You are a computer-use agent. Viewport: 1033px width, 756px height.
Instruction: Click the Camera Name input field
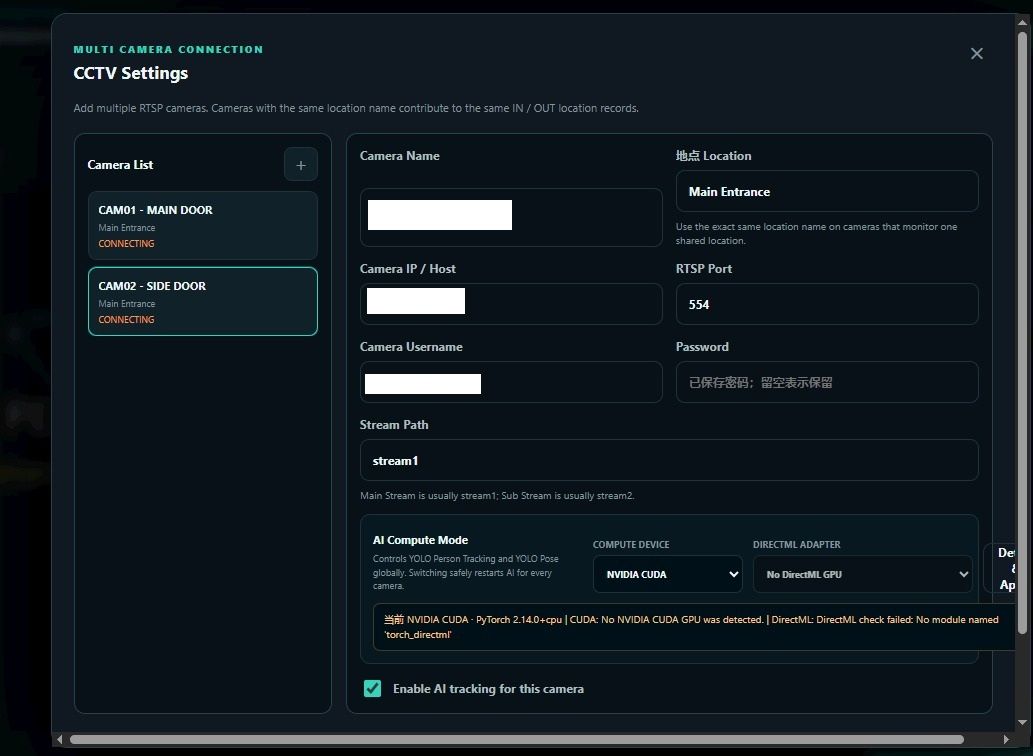[x=511, y=217]
